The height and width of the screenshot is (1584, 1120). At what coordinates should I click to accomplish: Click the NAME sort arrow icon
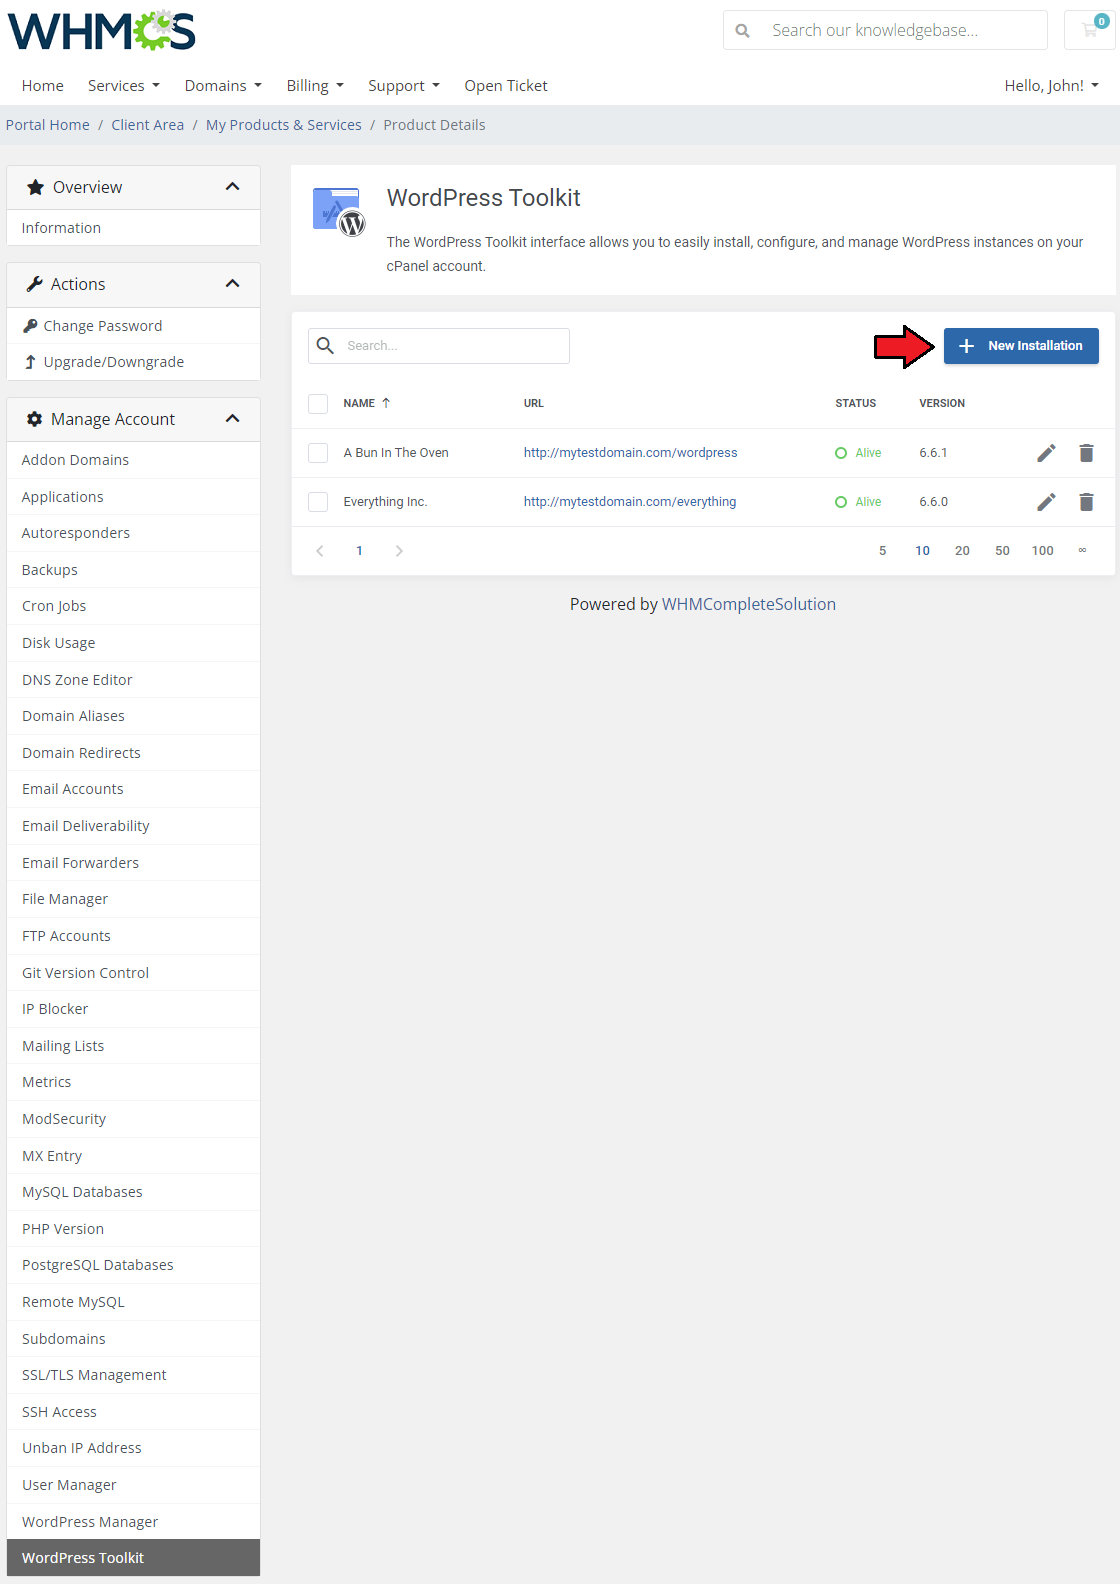click(386, 403)
